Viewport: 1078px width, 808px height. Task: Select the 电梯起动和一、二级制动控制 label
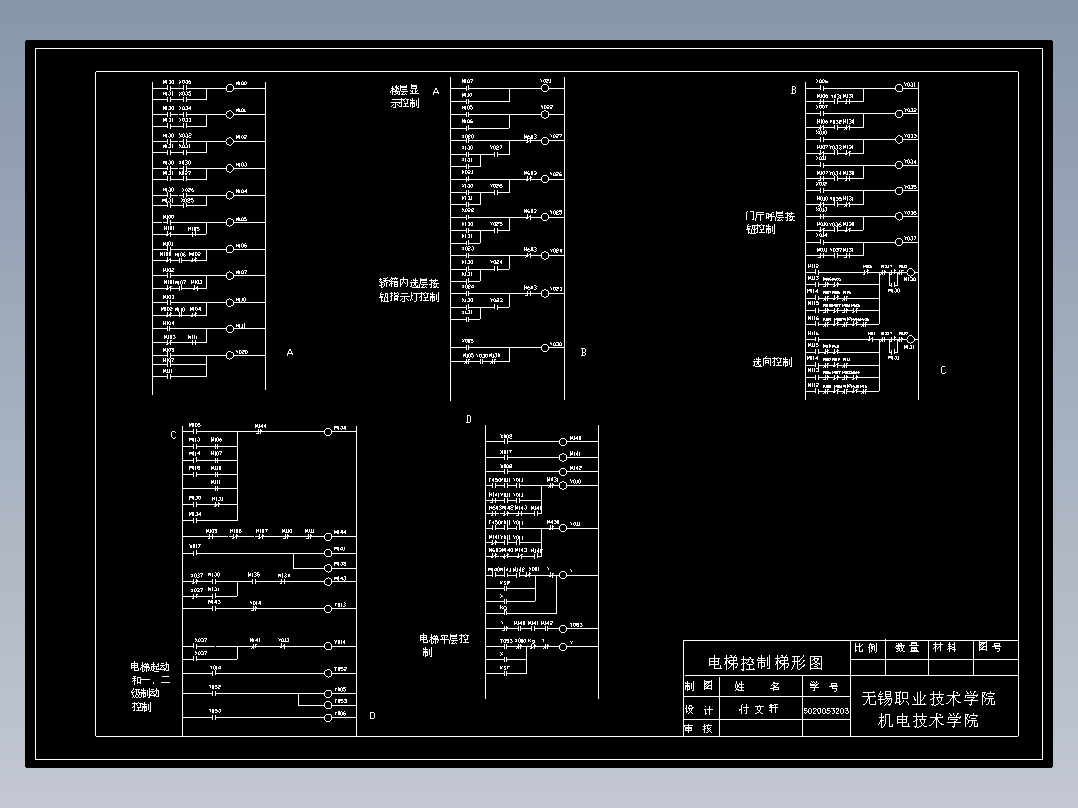pyautogui.click(x=150, y=687)
